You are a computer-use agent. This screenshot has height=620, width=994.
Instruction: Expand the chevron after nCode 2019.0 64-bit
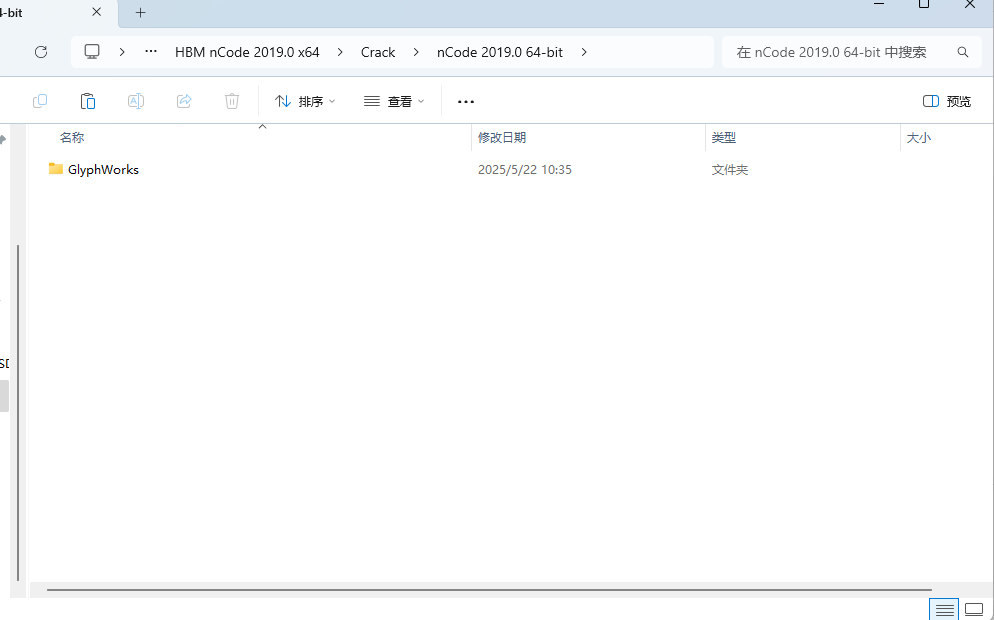click(x=584, y=51)
